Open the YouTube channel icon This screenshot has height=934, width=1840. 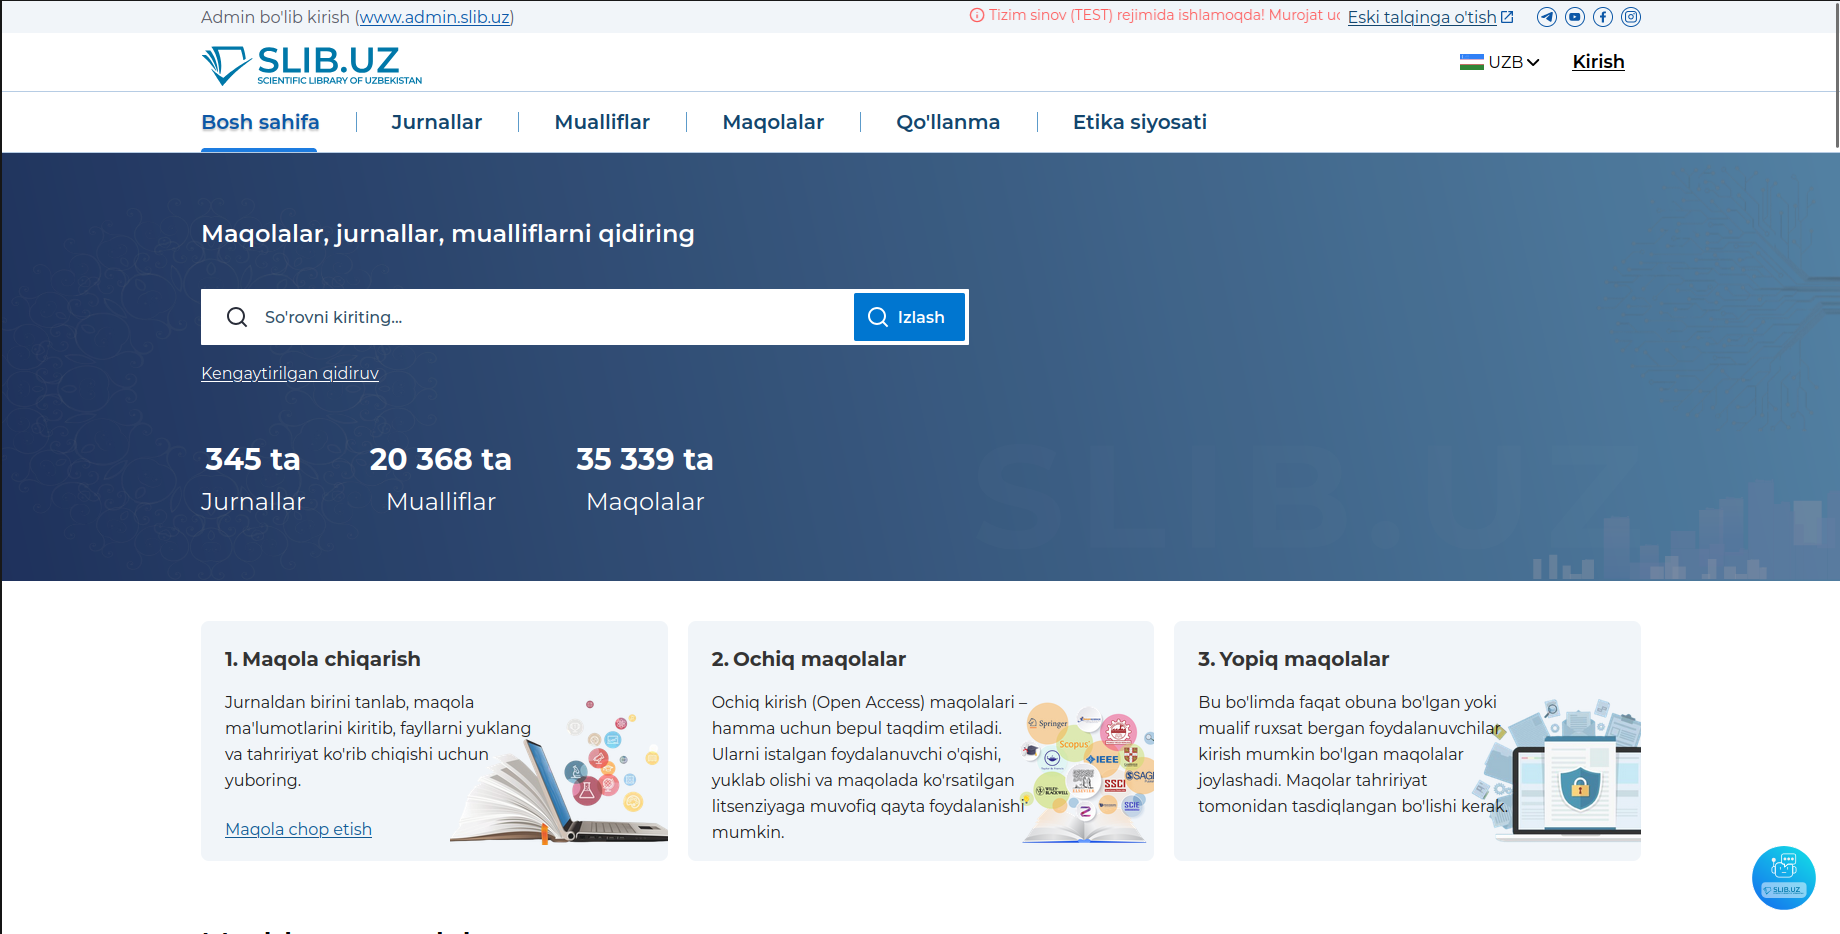(x=1574, y=17)
